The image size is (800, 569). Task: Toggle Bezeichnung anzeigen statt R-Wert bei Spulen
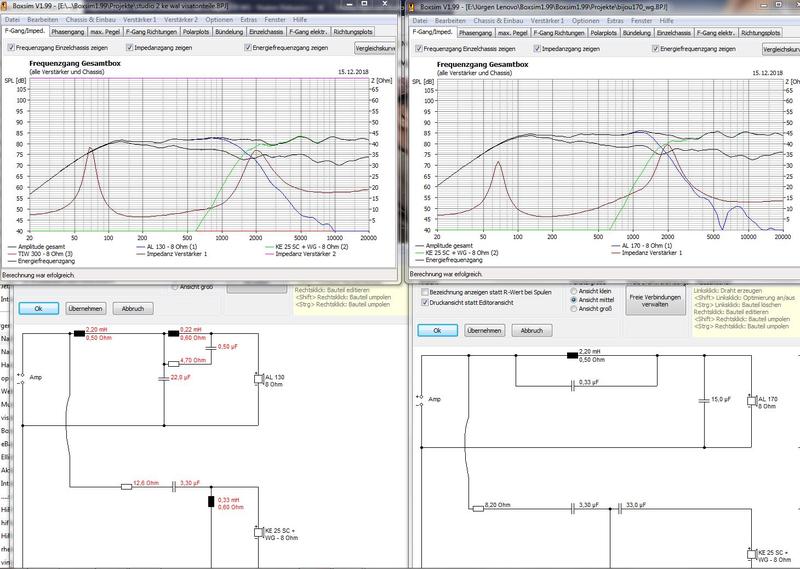tap(425, 292)
